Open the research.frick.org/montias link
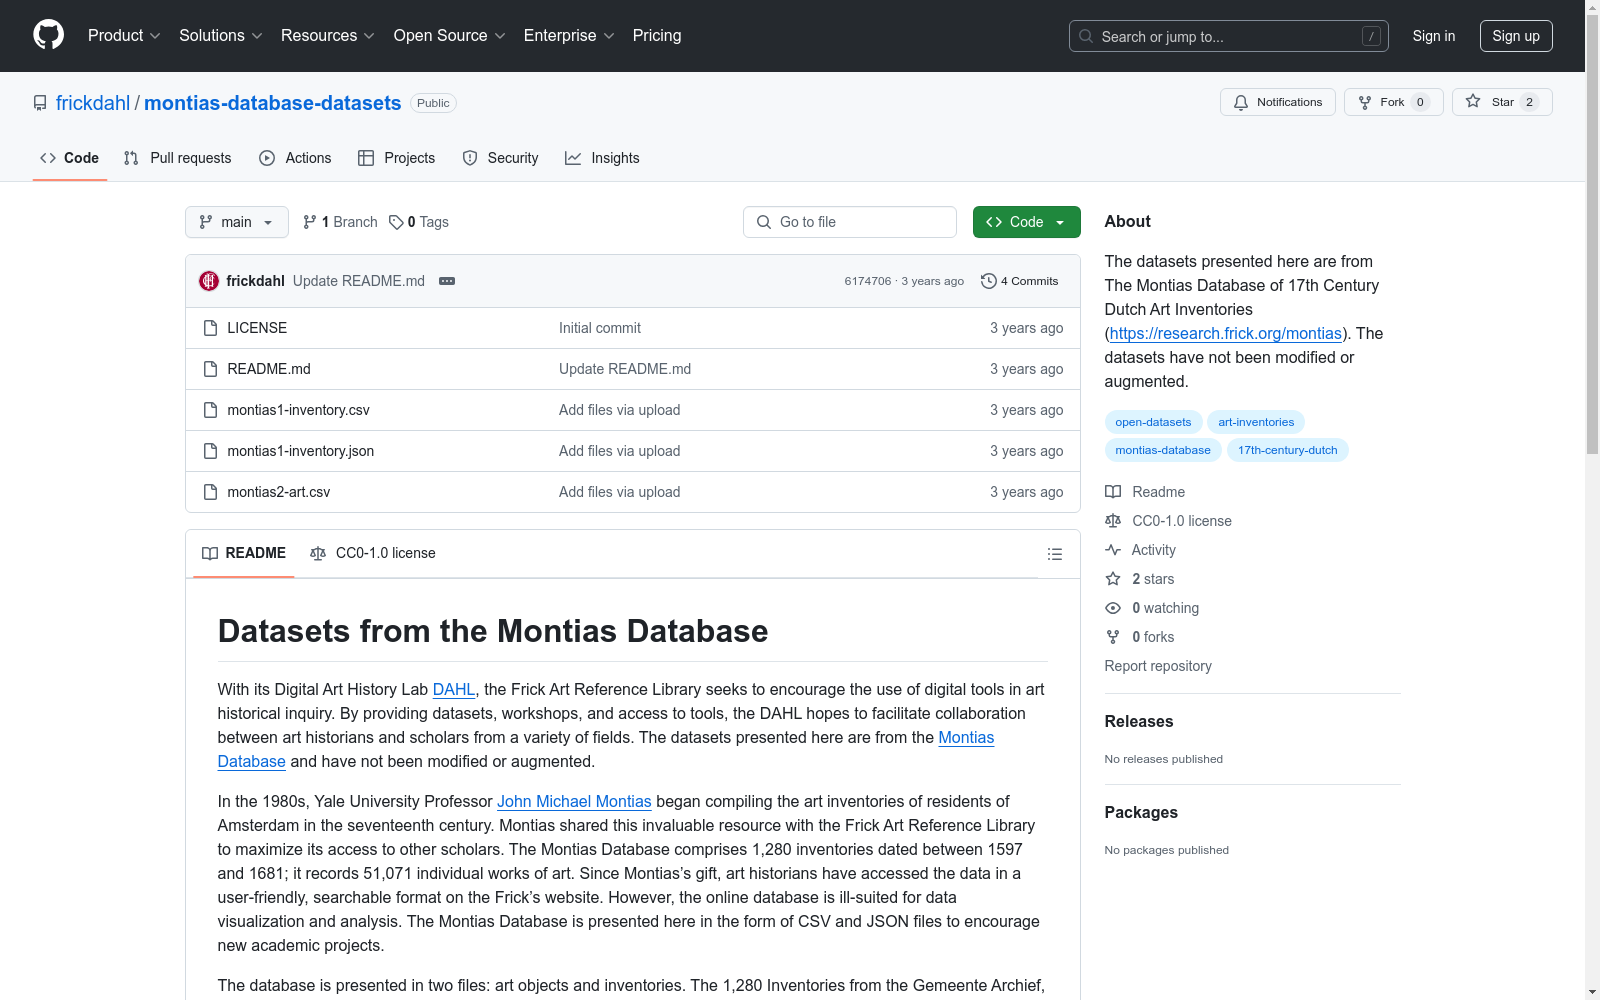 tap(1226, 333)
